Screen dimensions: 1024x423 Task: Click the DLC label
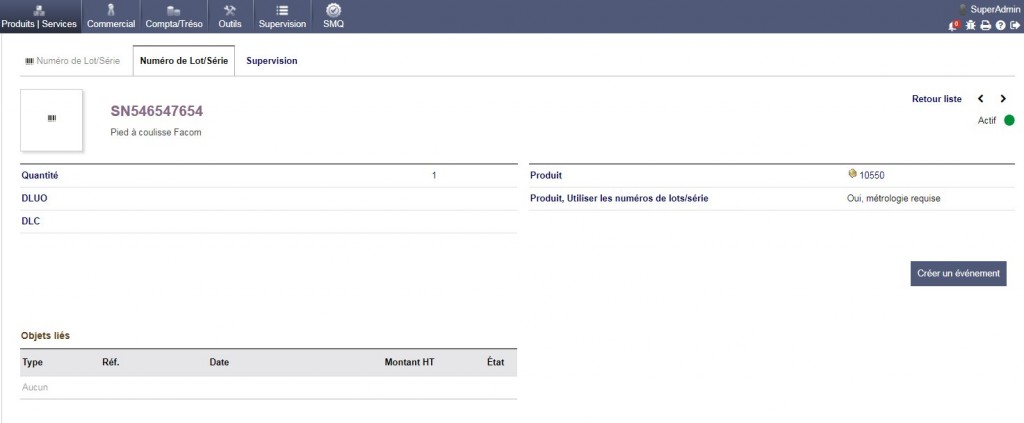30,221
